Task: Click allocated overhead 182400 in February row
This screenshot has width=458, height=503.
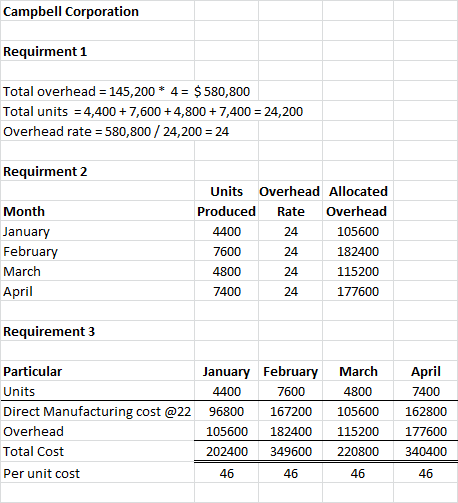Action: point(358,252)
